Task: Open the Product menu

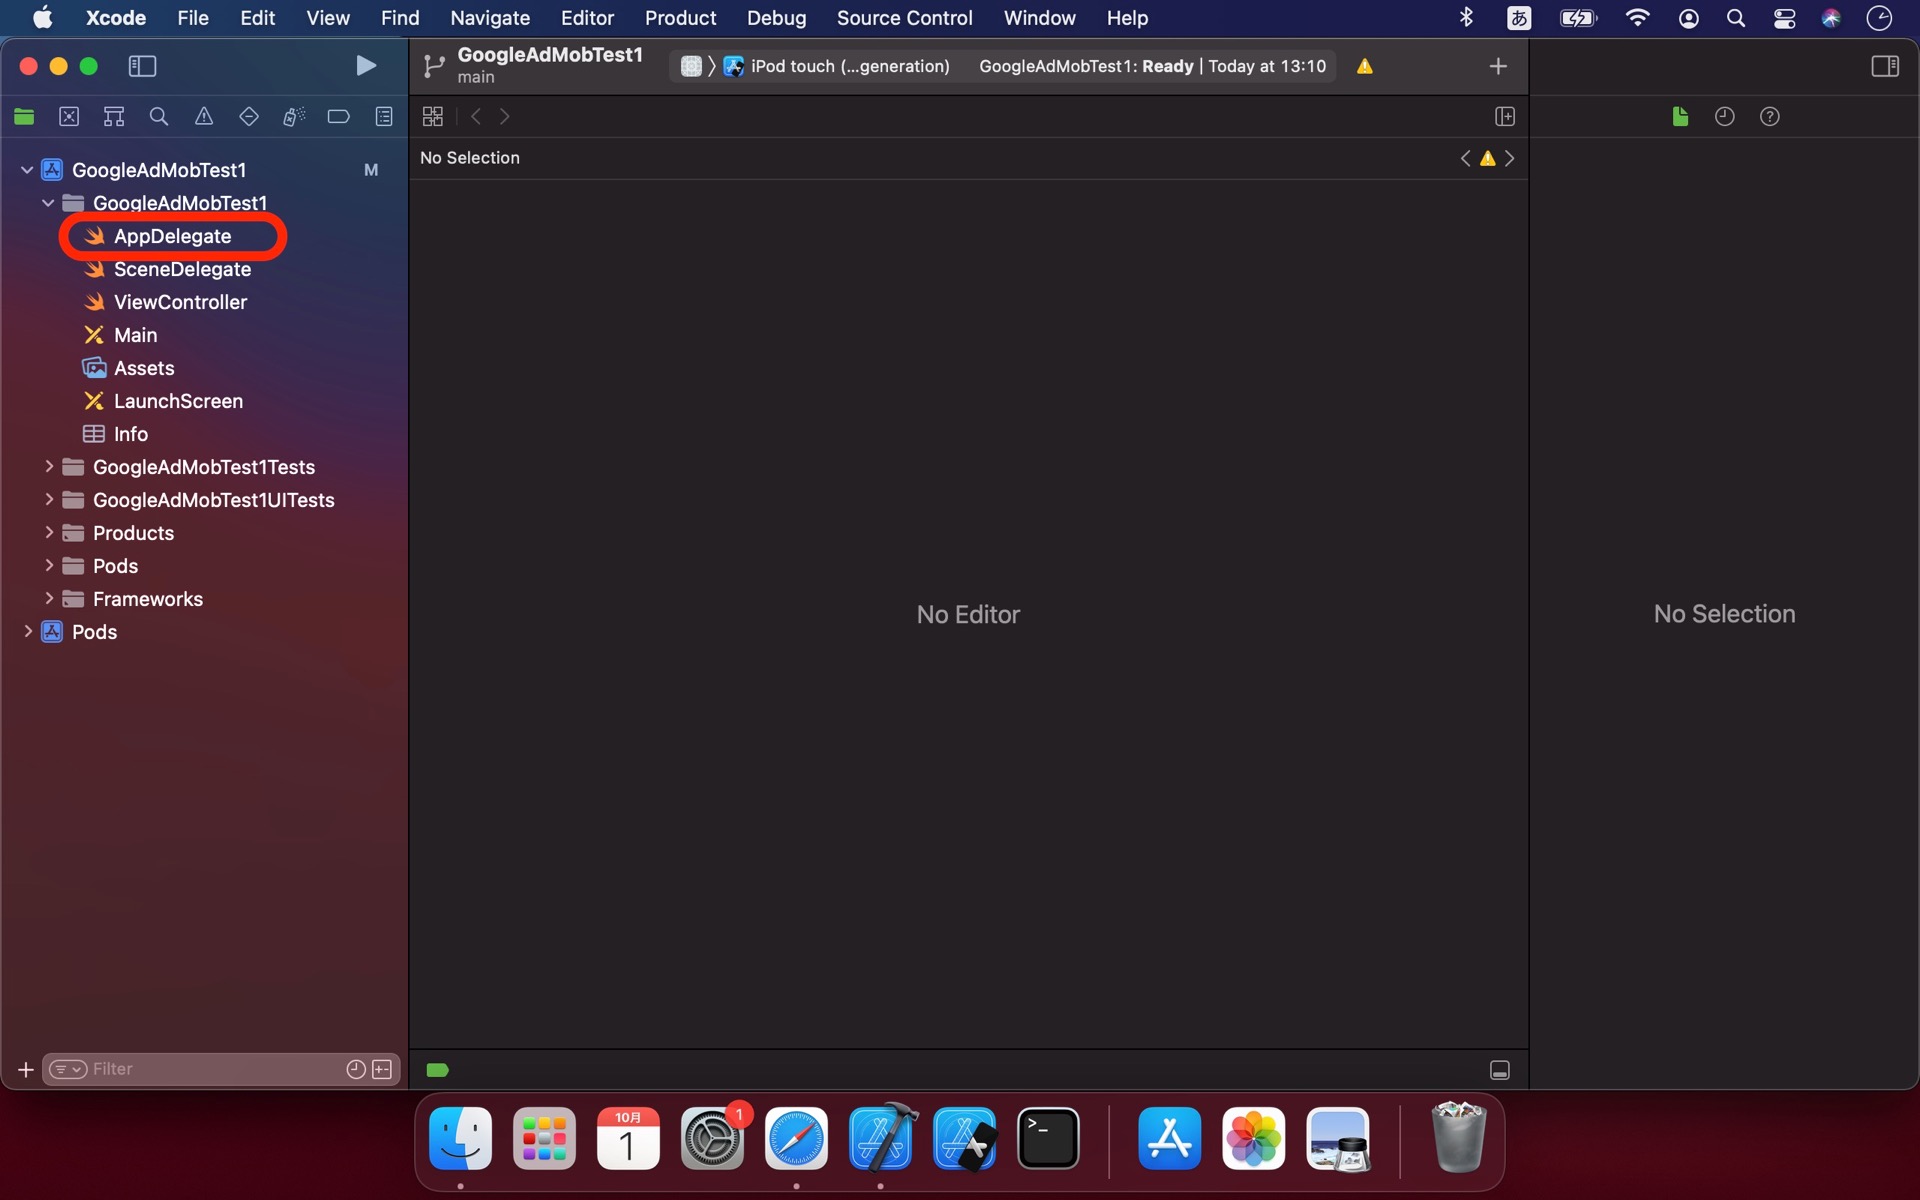Action: (680, 18)
